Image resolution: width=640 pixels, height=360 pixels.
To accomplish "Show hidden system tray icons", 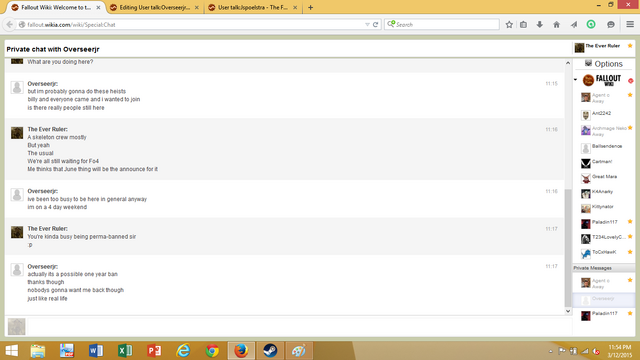I will point(551,351).
